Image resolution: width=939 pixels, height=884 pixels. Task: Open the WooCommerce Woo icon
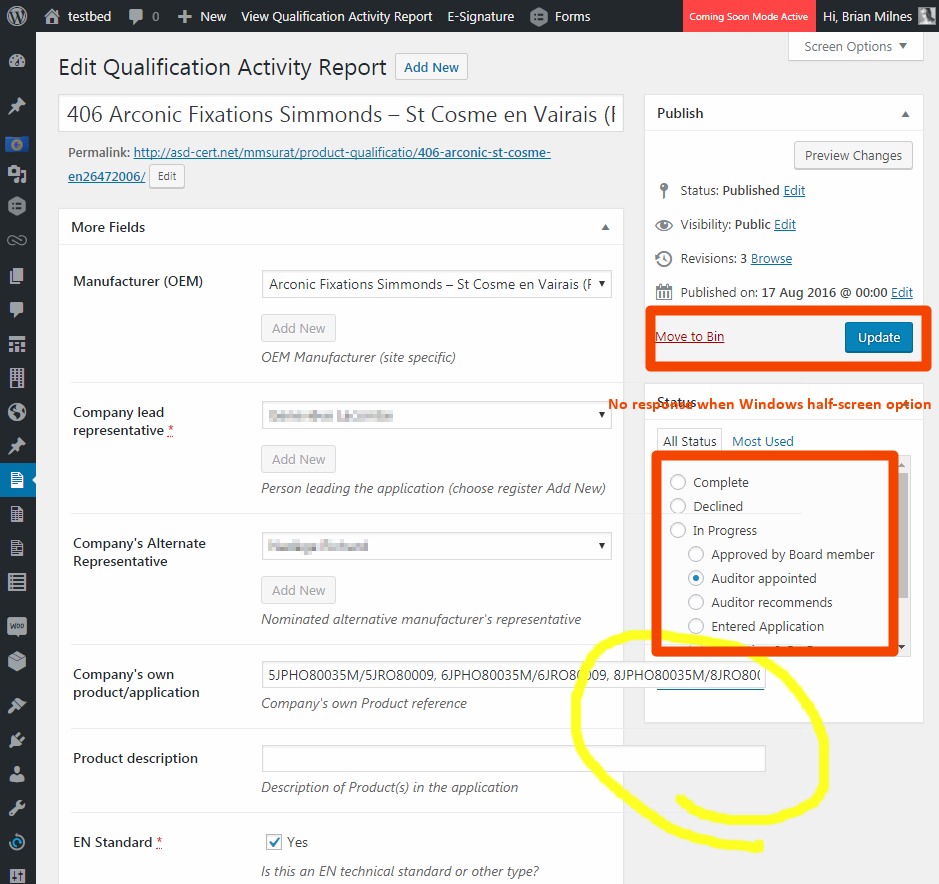17,626
